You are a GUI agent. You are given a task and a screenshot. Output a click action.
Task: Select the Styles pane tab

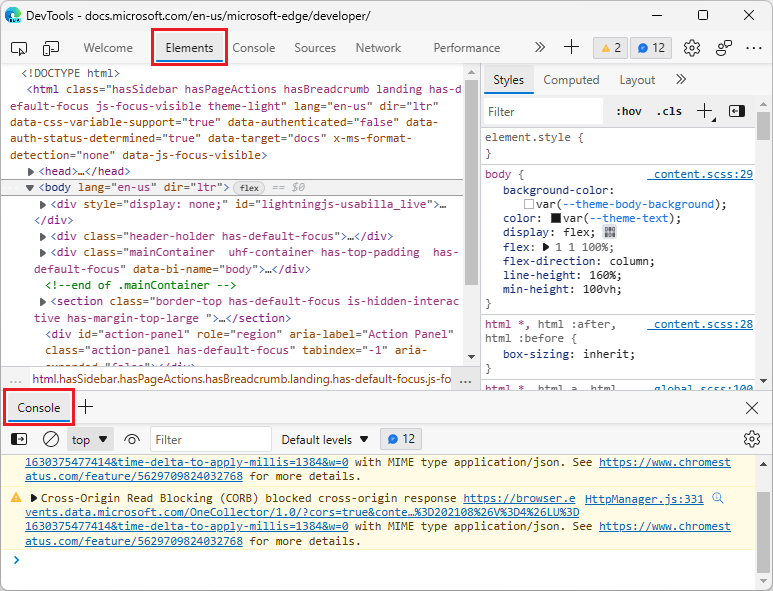(x=508, y=80)
